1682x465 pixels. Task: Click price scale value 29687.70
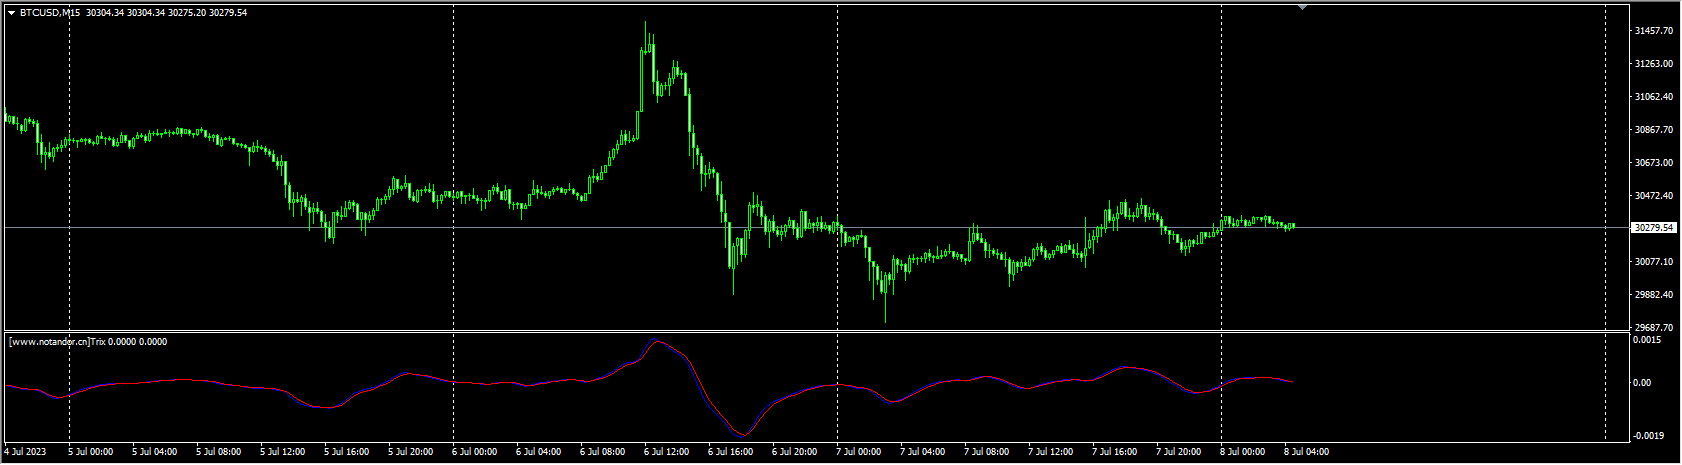coord(1653,328)
